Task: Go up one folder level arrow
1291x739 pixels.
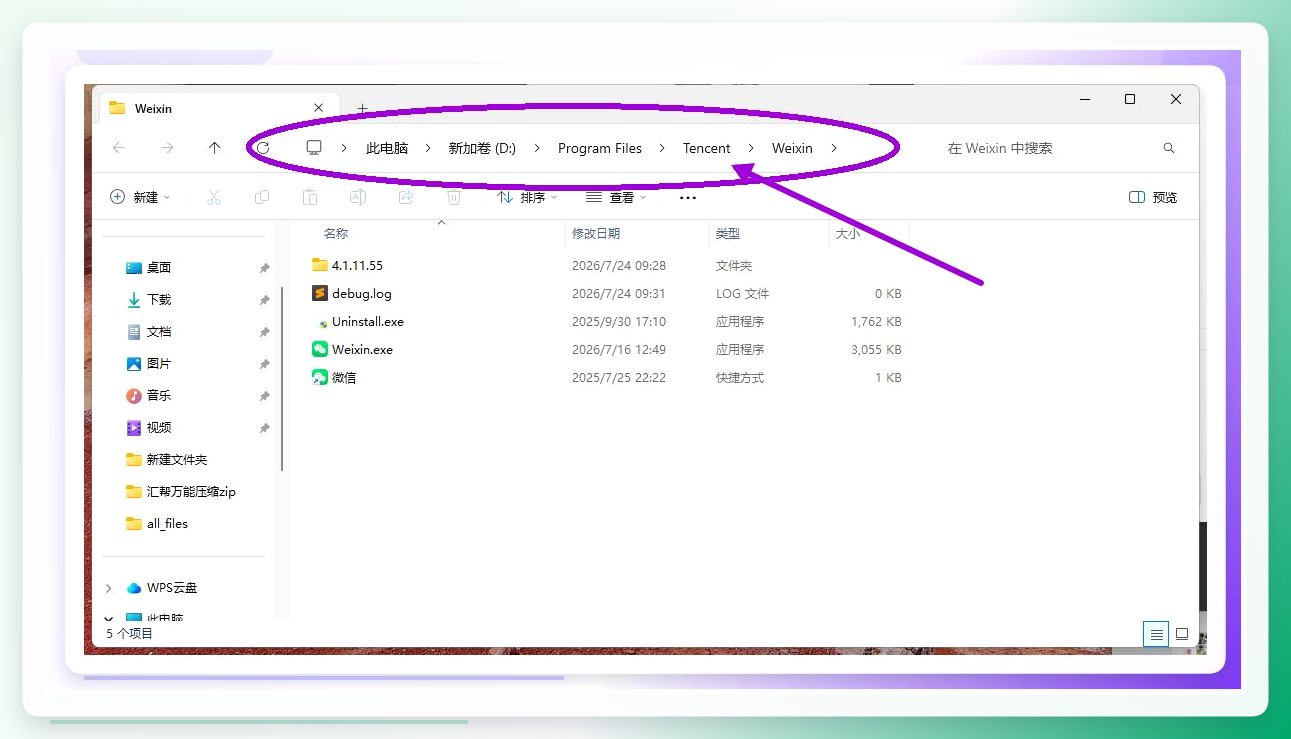Action: point(214,148)
